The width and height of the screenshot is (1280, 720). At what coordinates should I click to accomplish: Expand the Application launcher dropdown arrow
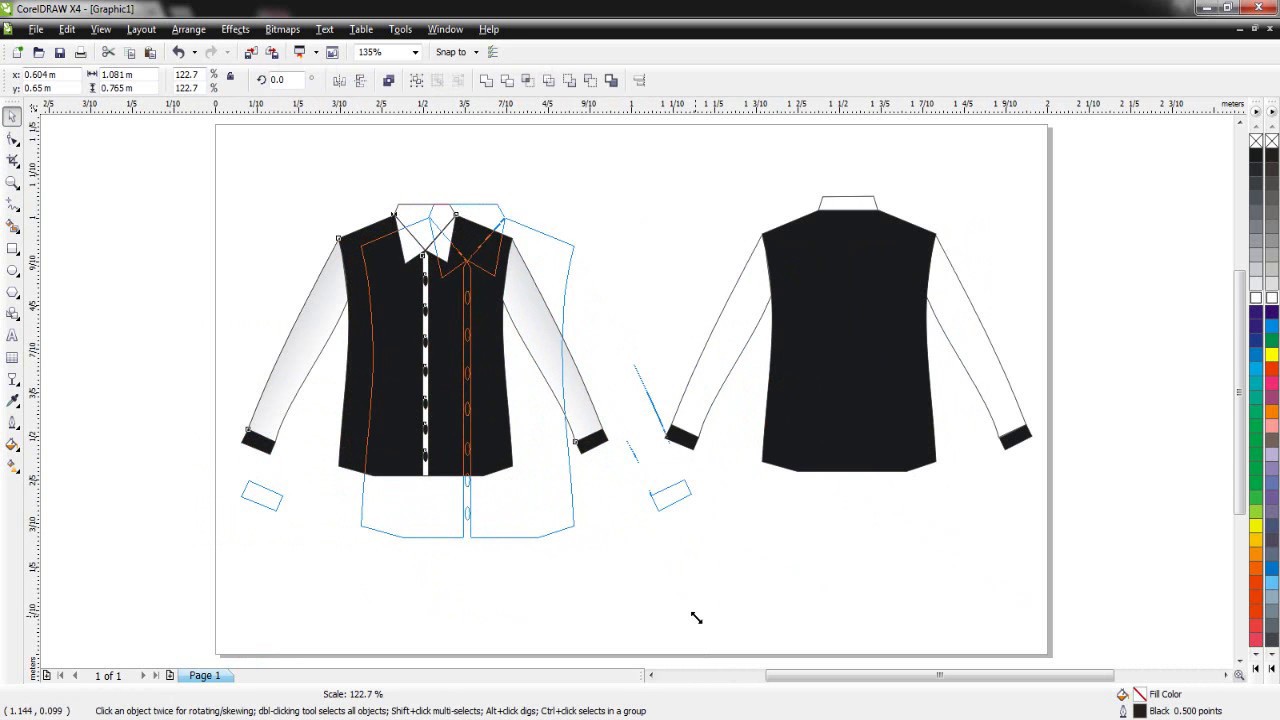[x=316, y=52]
